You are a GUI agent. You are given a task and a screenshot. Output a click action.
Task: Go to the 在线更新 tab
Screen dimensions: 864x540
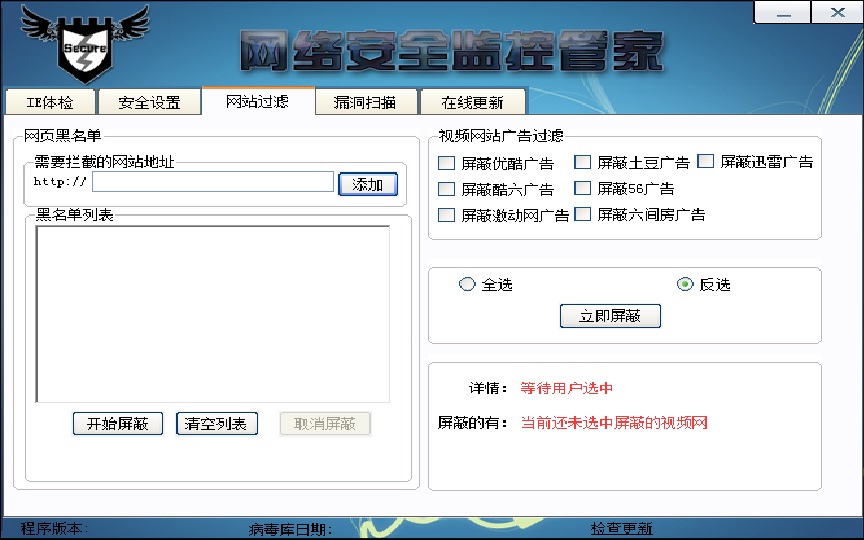pyautogui.click(x=472, y=102)
